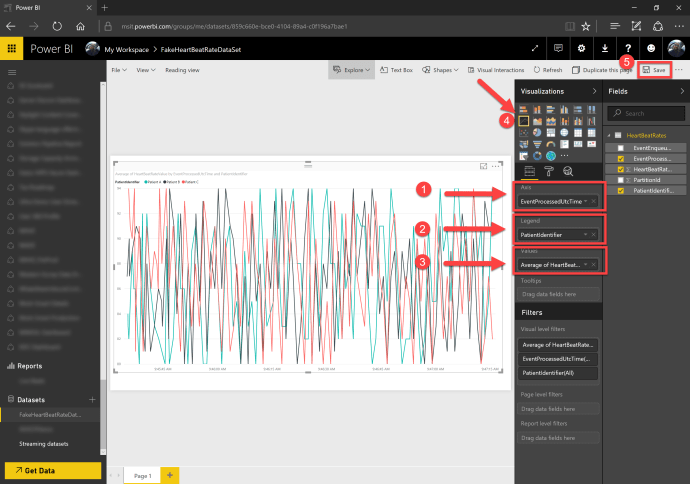
Task: Search the Fields list
Action: [x=646, y=113]
